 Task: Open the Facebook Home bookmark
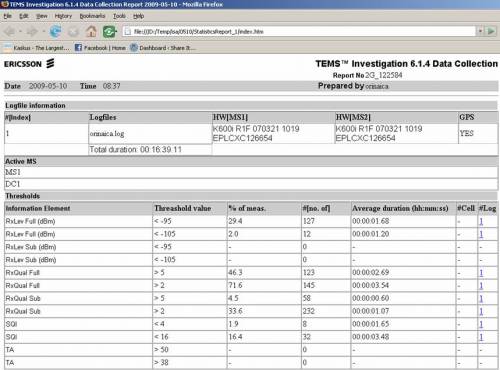click(x=100, y=48)
